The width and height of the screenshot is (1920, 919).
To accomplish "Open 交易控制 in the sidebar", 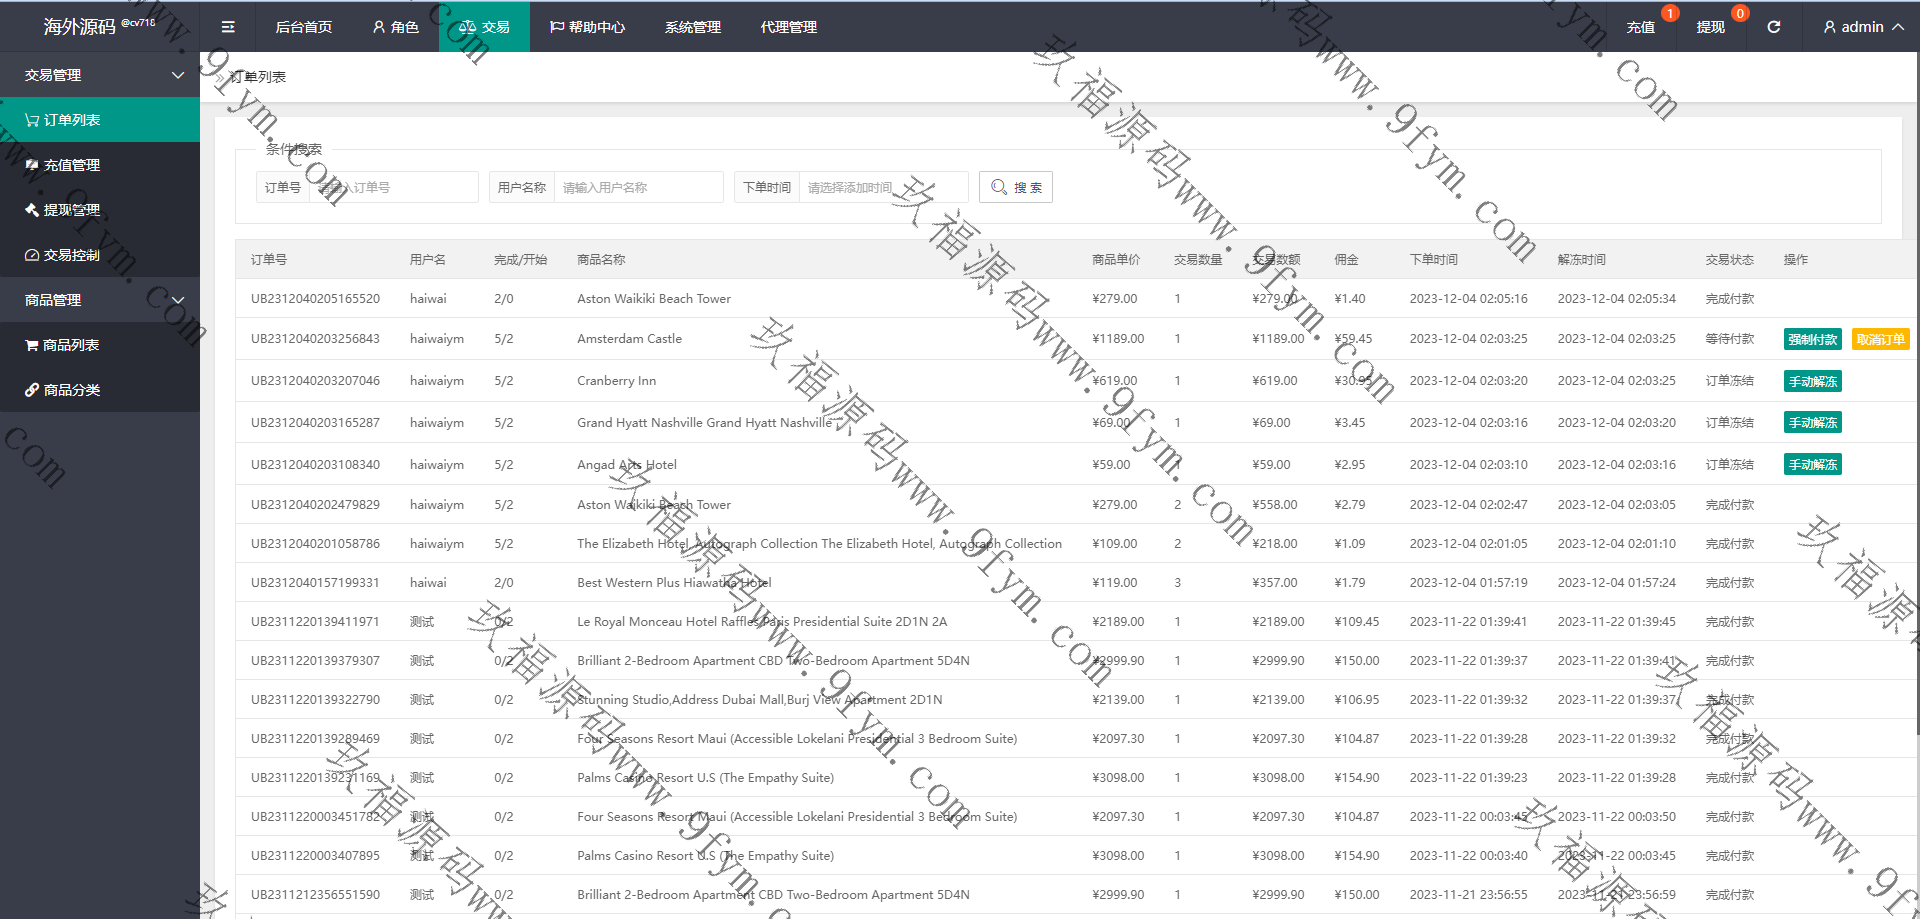I will tap(72, 255).
